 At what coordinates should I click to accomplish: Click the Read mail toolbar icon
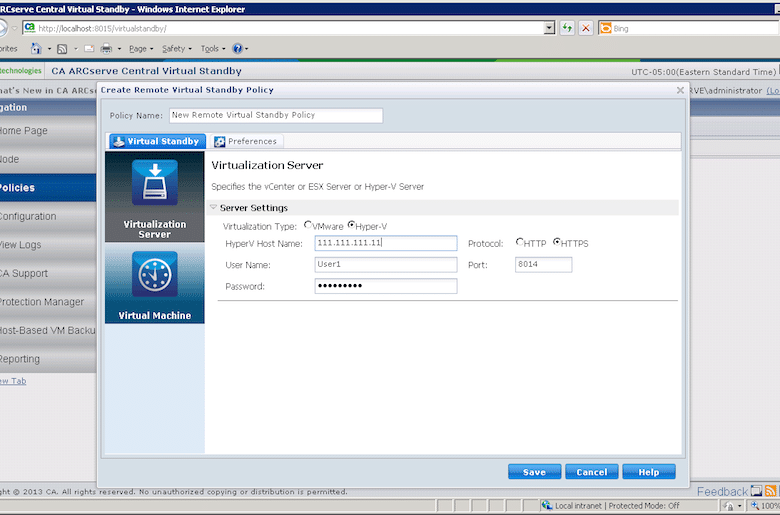(x=90, y=49)
